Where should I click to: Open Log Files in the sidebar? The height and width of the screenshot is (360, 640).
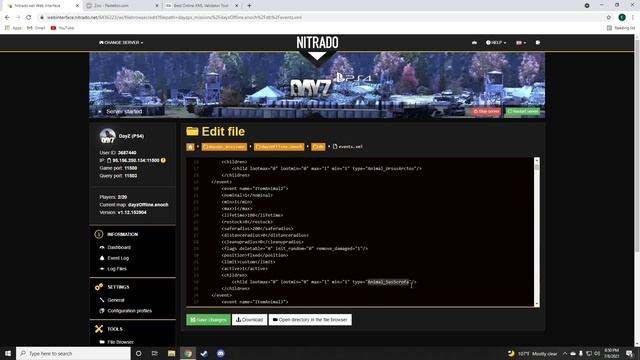tap(117, 269)
